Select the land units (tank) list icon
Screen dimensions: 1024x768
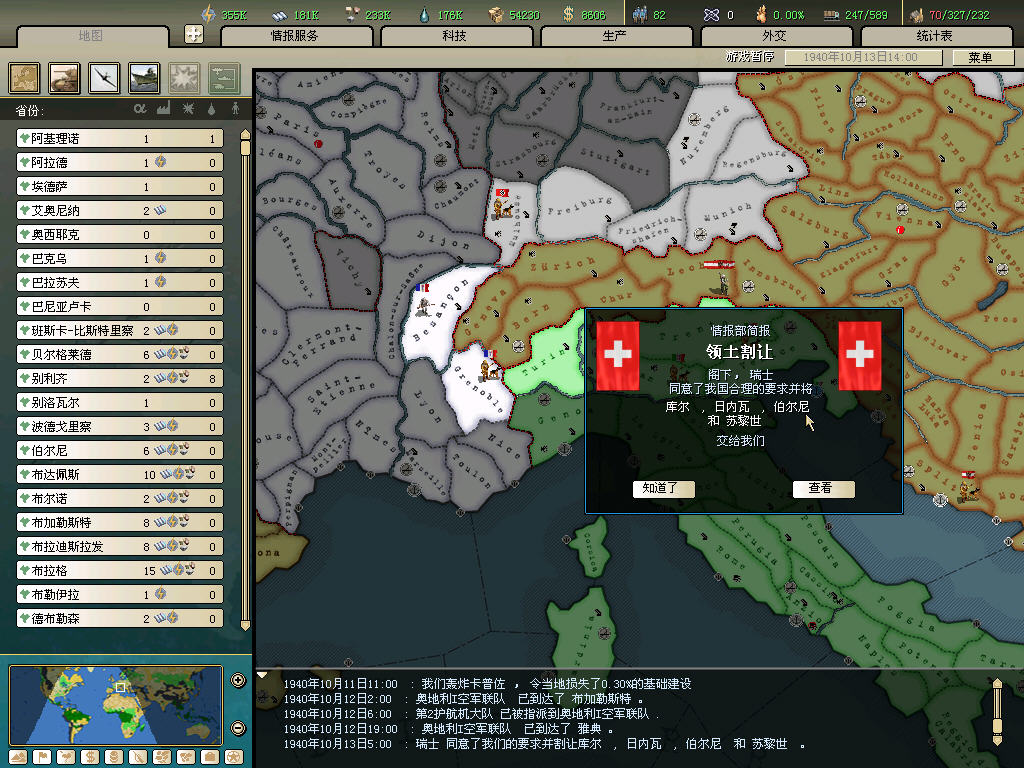(x=65, y=78)
